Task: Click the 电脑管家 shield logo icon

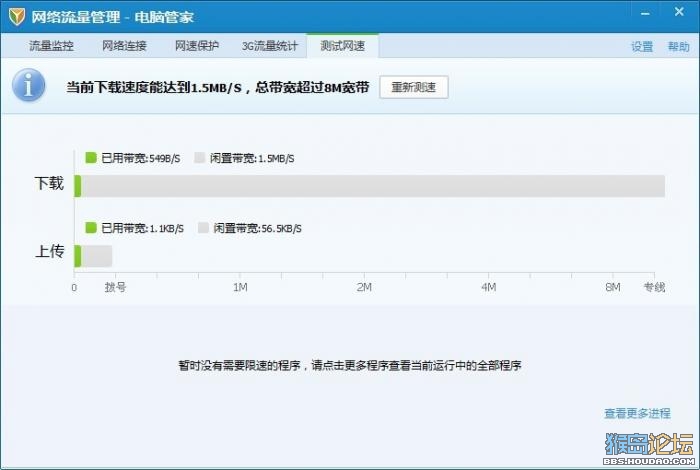Action: [x=17, y=17]
